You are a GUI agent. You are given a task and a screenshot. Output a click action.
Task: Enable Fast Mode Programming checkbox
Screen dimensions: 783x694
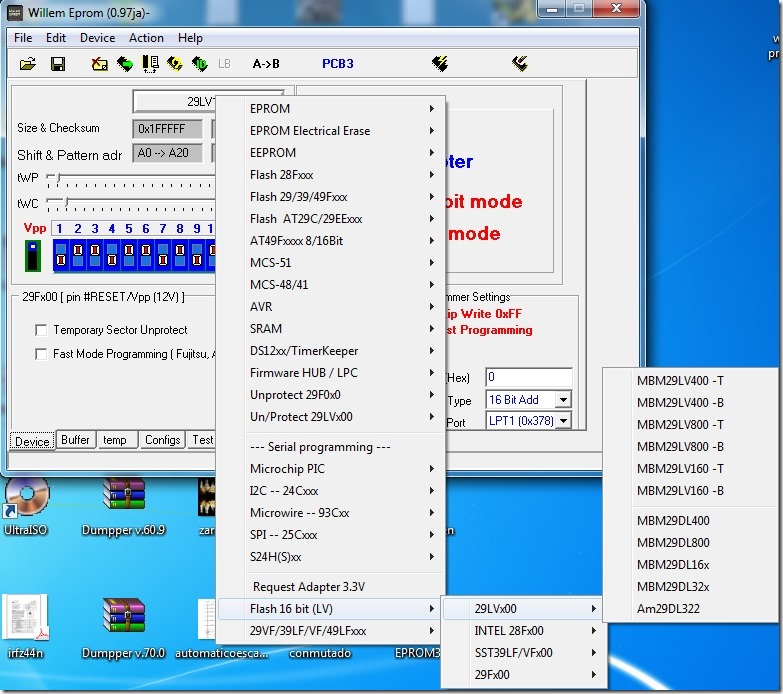tap(41, 354)
